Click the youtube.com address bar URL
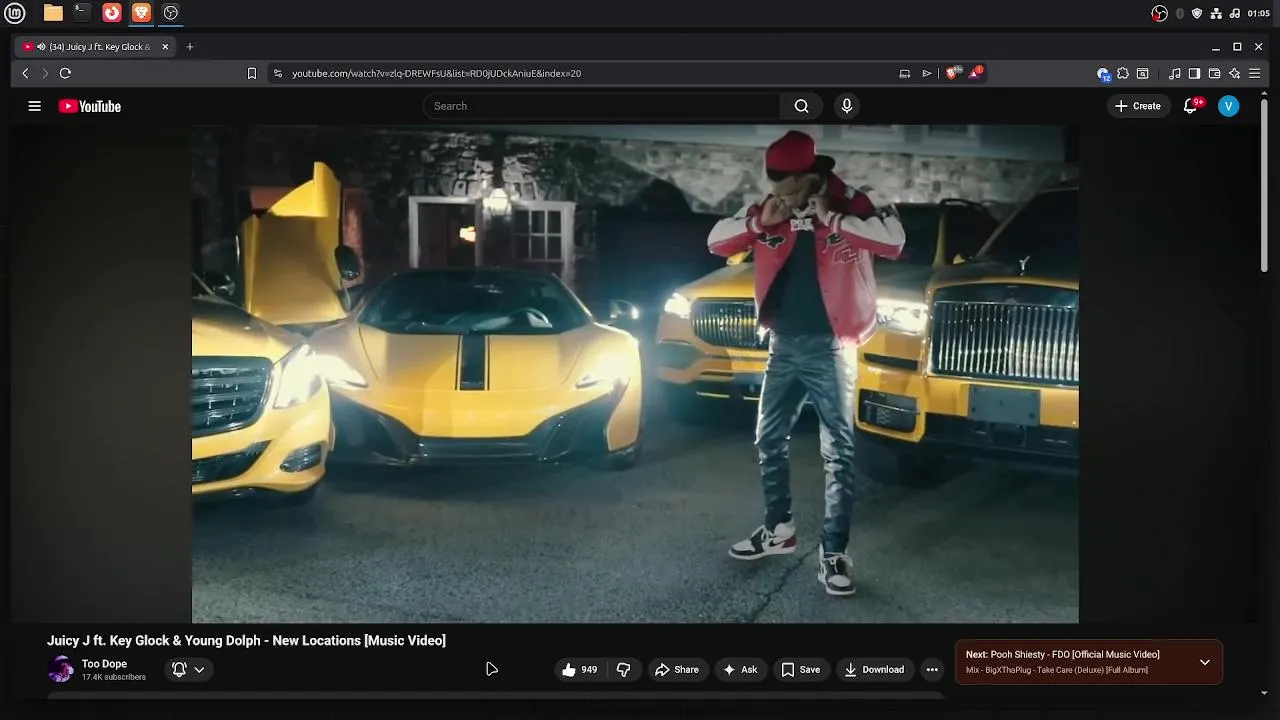The image size is (1280, 720). (x=436, y=73)
